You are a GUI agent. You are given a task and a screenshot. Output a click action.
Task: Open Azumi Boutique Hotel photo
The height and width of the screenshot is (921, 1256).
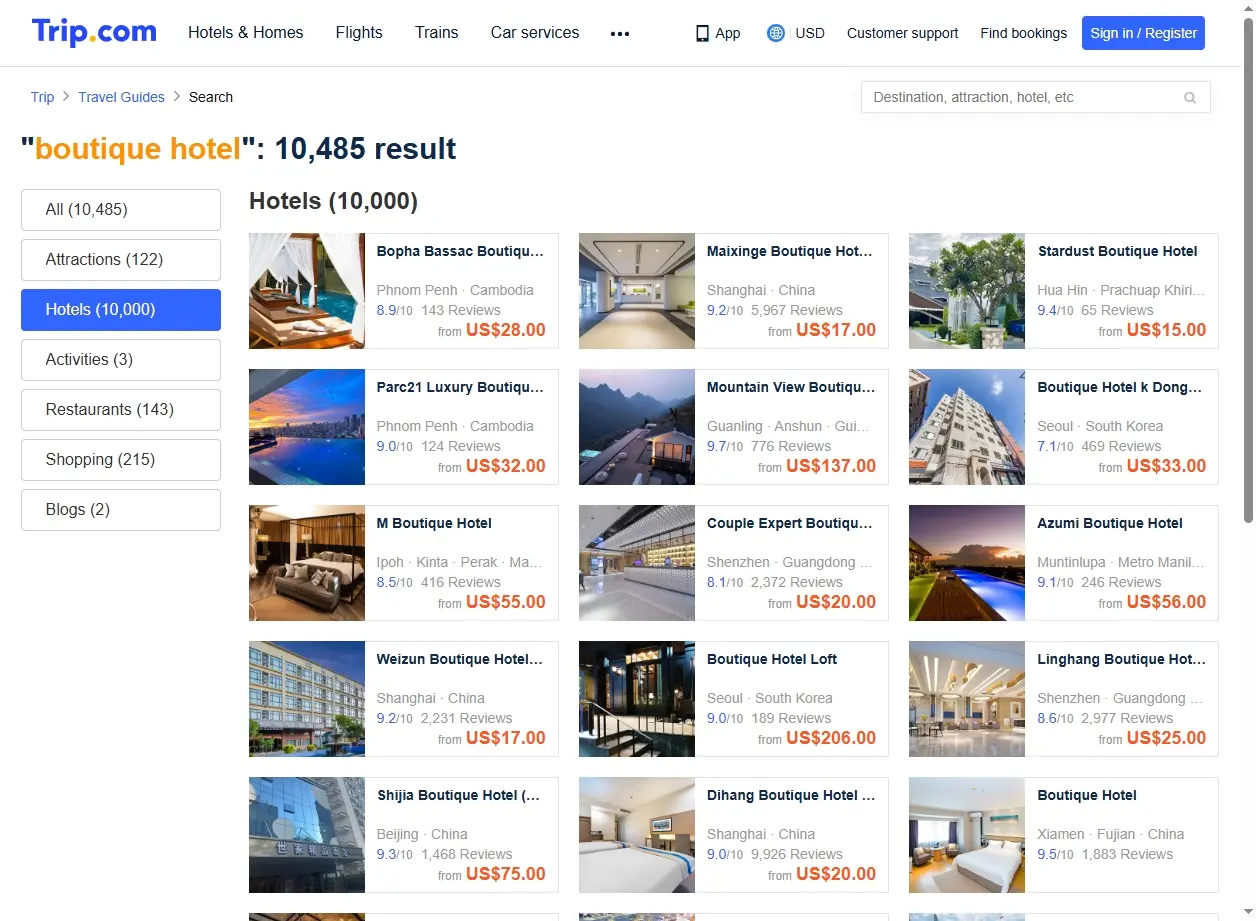point(967,563)
